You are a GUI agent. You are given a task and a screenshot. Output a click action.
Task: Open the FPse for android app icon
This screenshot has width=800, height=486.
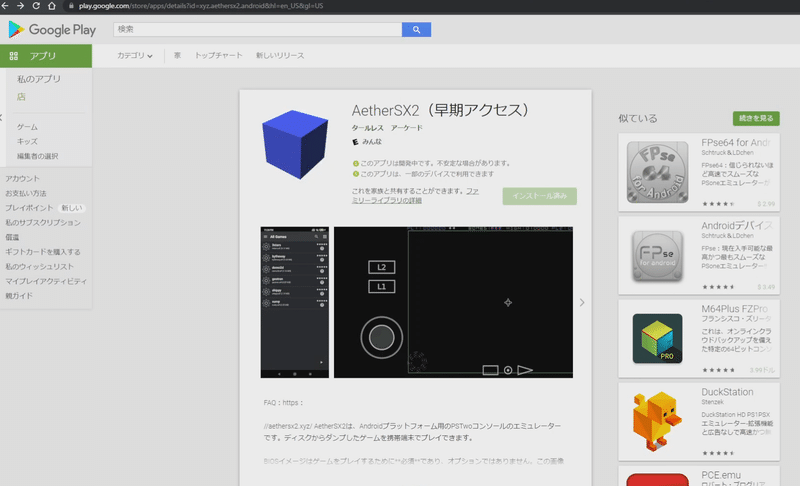click(x=657, y=255)
